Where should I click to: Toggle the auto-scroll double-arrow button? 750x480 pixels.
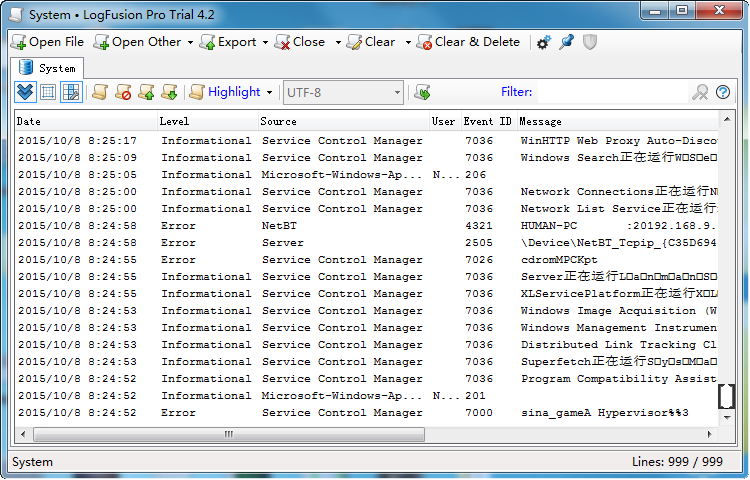point(25,92)
